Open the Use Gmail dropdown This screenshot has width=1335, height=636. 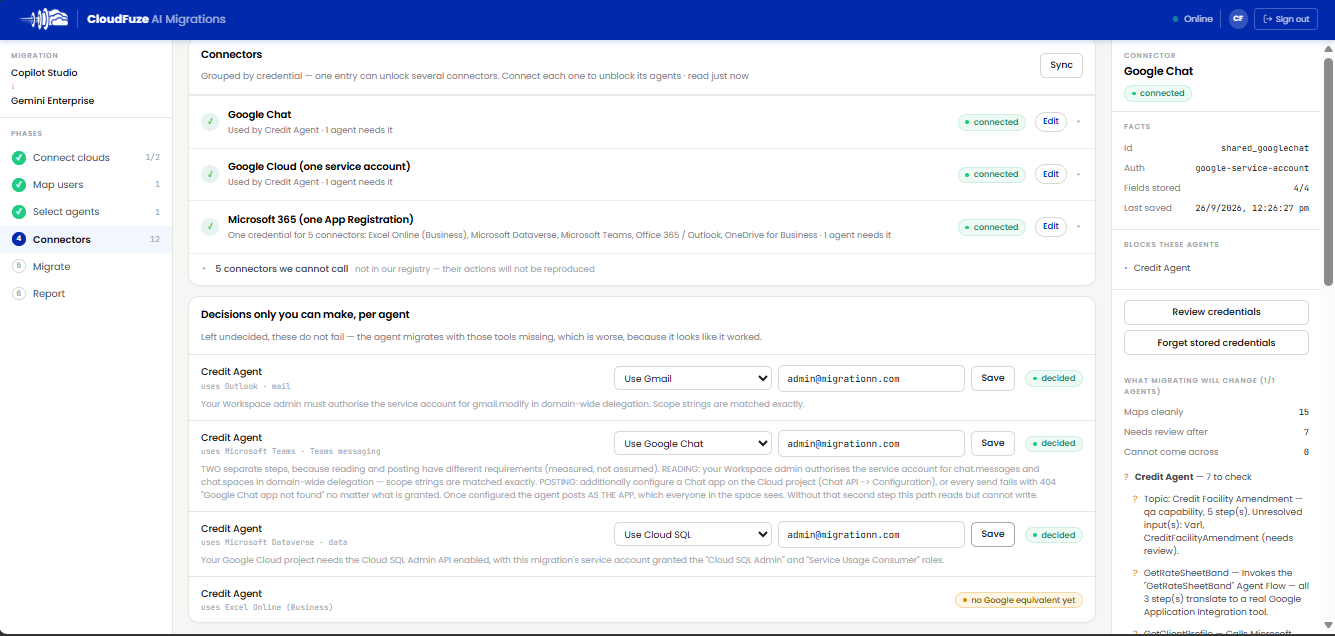pos(693,378)
